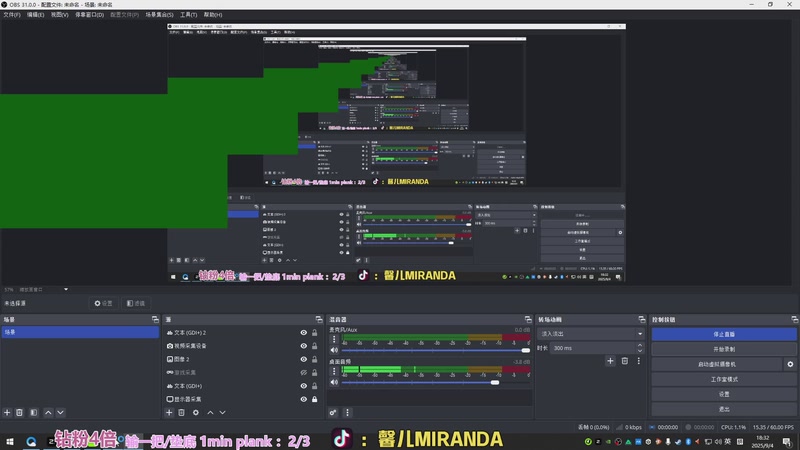This screenshot has width=800, height=450.
Task: Lock the 图像 2 source
Action: click(315, 359)
